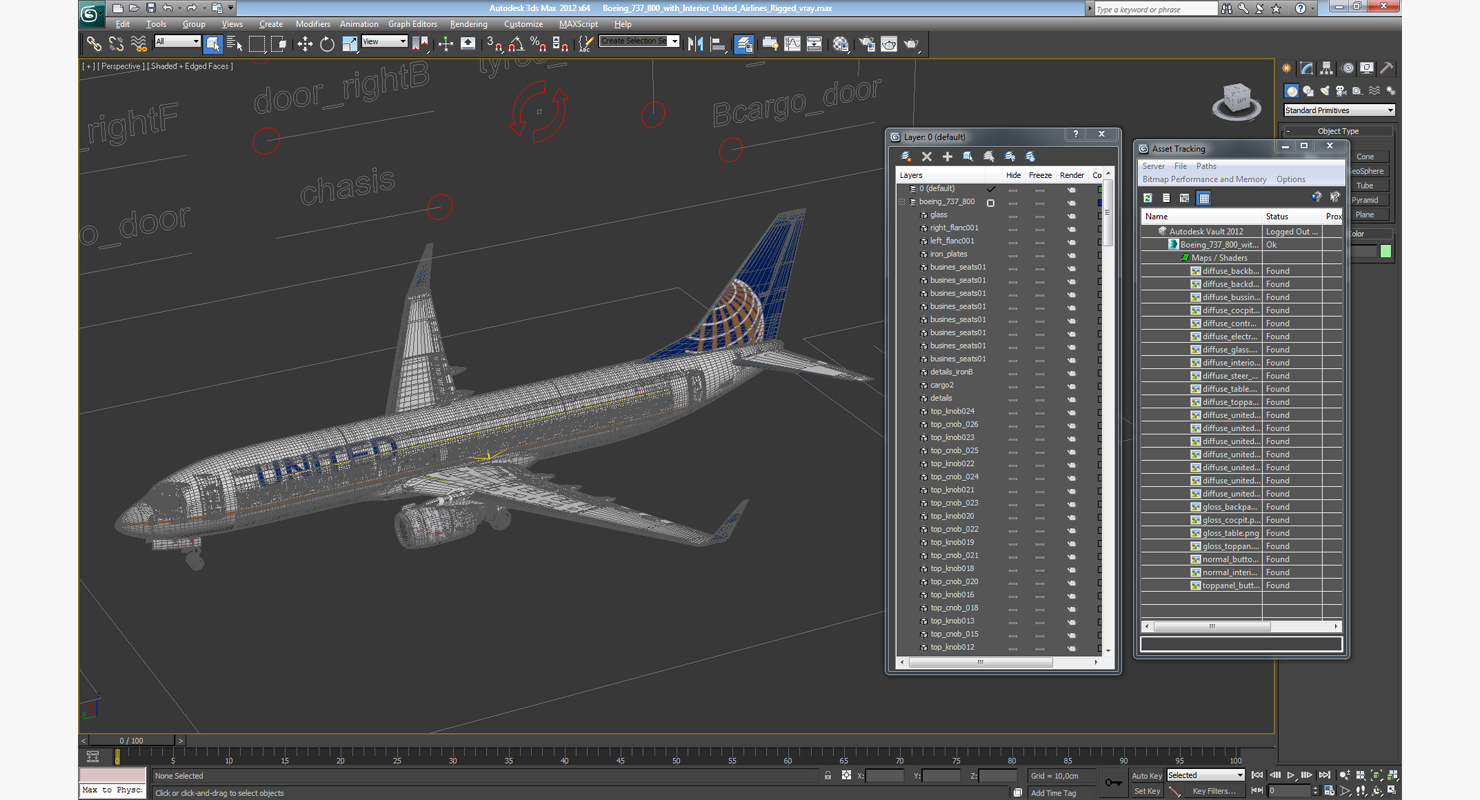Open the Create Selection Set dropdown

tap(639, 41)
